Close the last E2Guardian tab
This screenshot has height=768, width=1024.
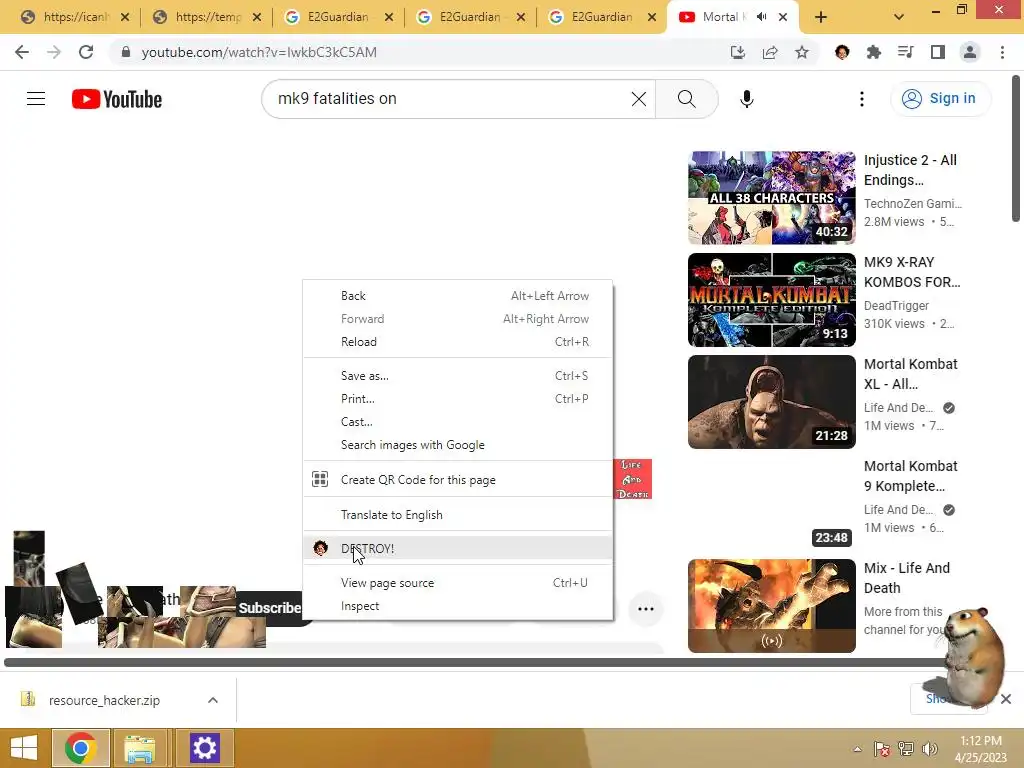[x=652, y=18]
